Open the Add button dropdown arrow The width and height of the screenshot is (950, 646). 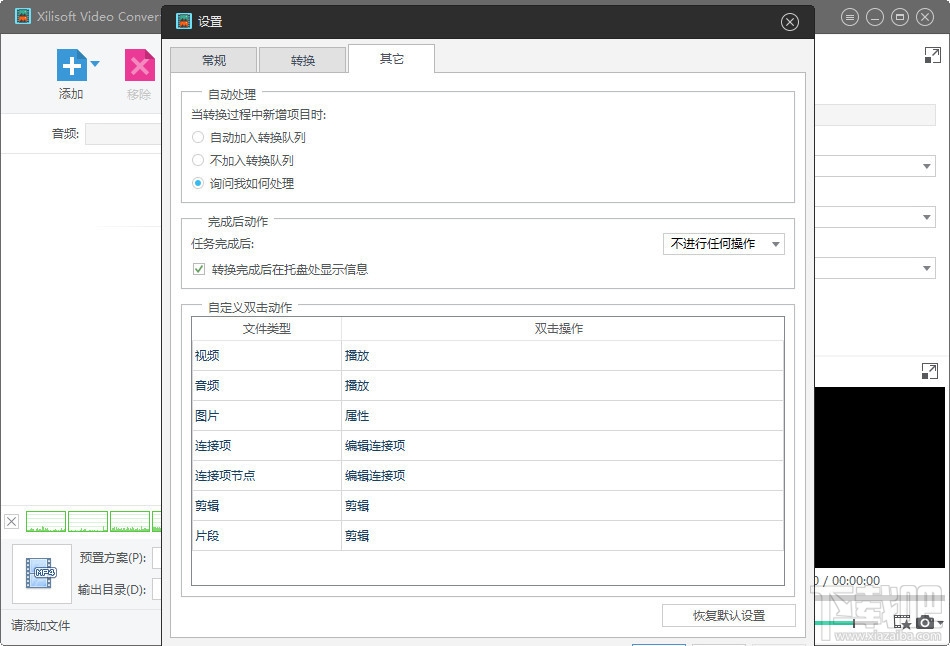tap(95, 64)
